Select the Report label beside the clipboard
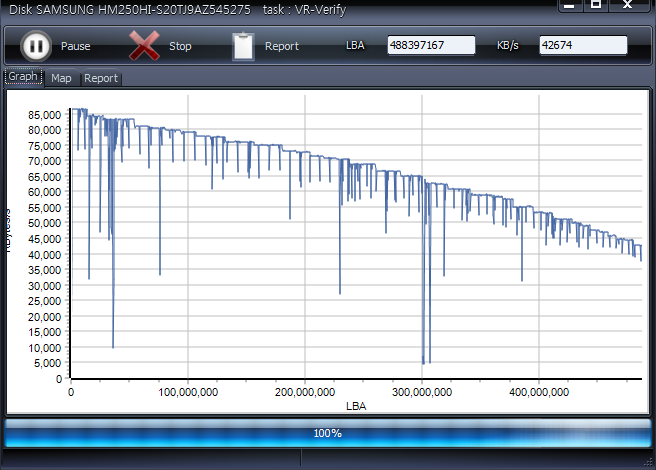656x470 pixels. point(282,47)
